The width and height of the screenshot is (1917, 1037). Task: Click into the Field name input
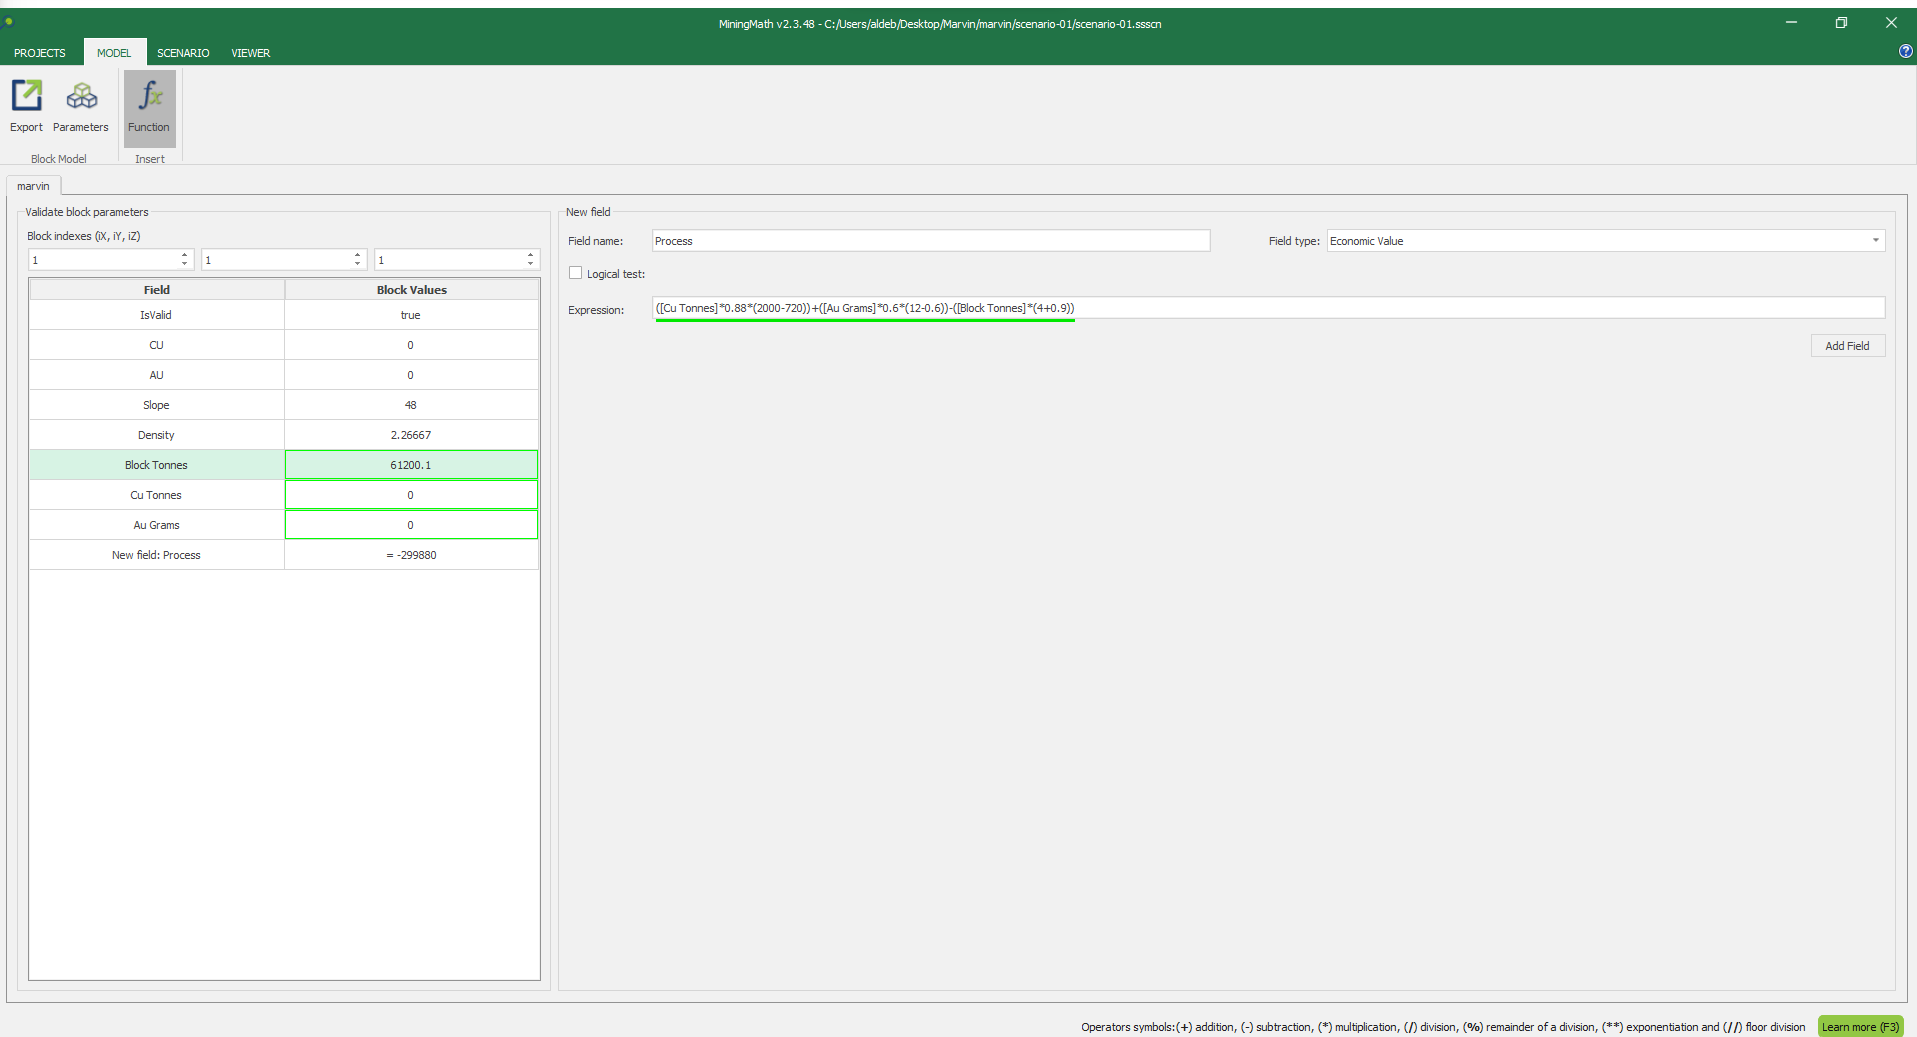coord(930,241)
